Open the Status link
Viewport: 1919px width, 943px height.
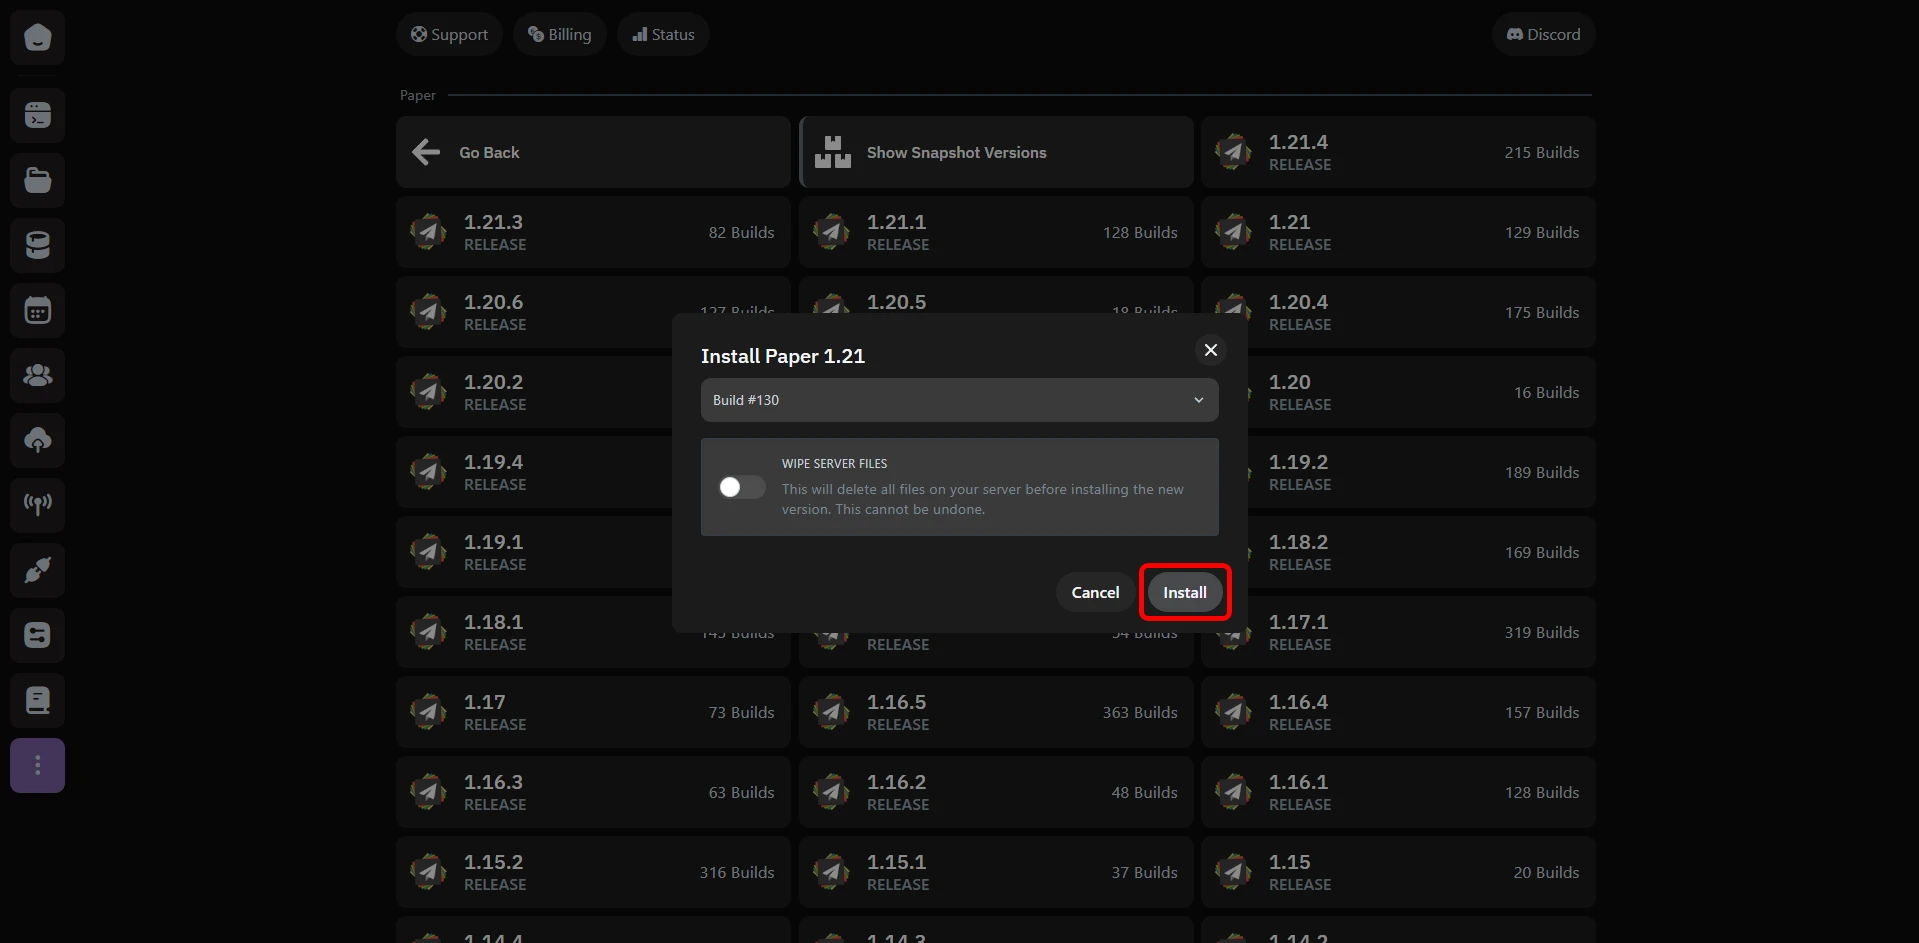663,34
